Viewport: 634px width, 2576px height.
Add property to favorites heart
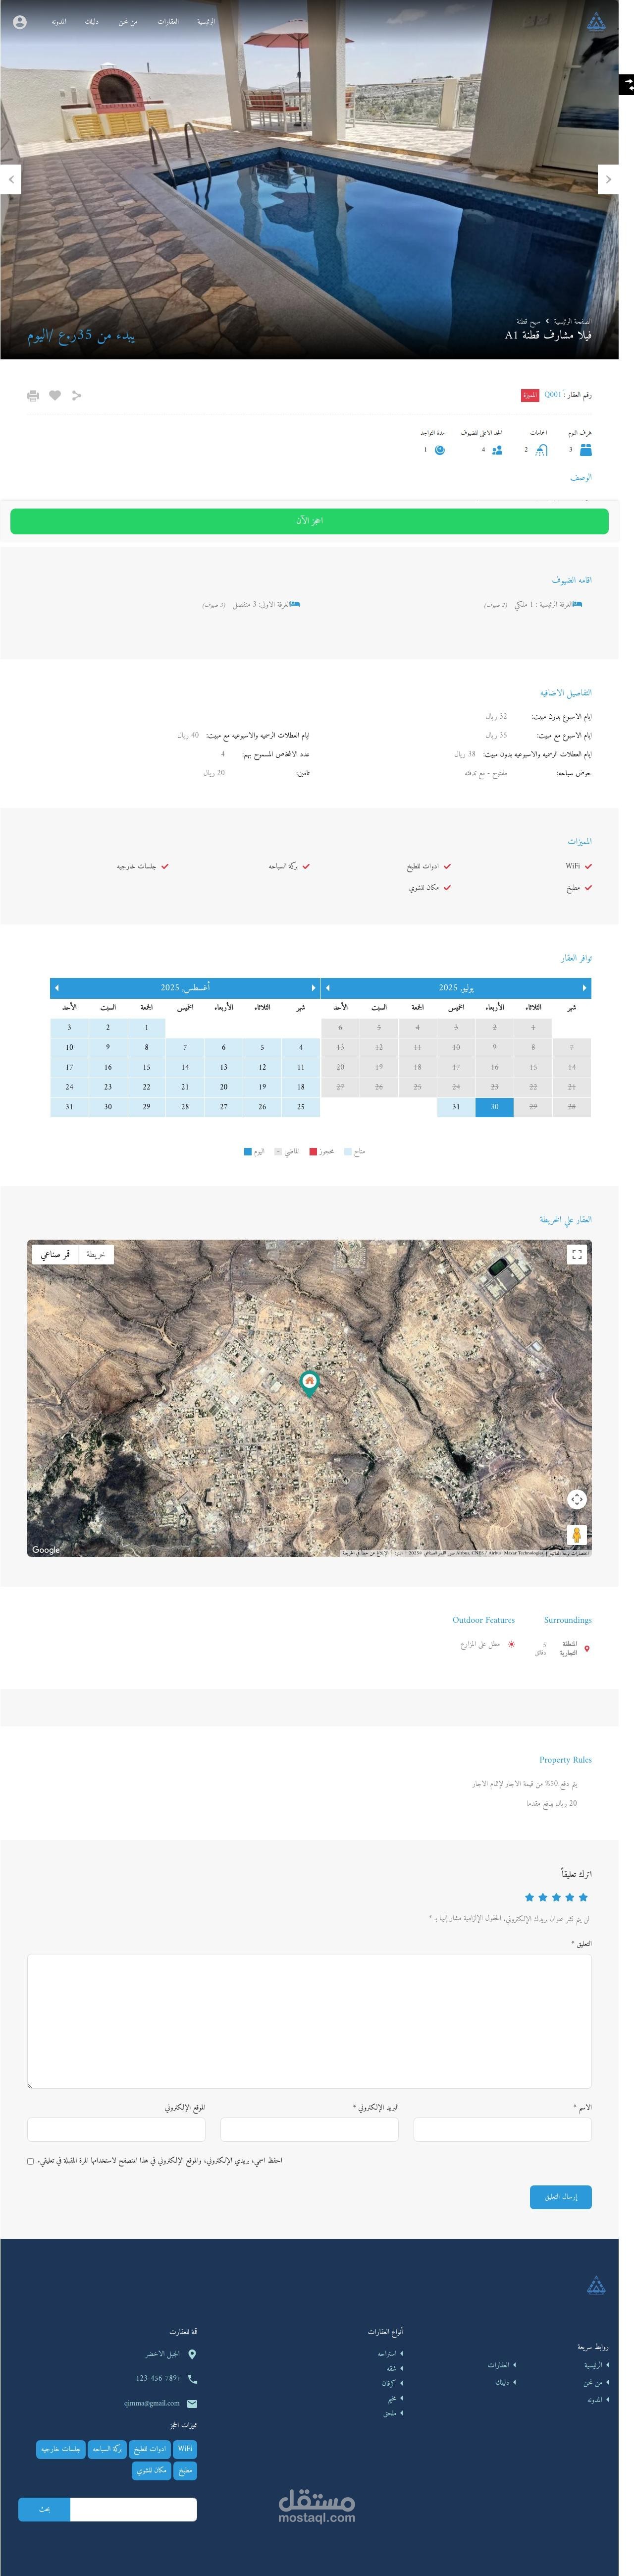coord(55,395)
